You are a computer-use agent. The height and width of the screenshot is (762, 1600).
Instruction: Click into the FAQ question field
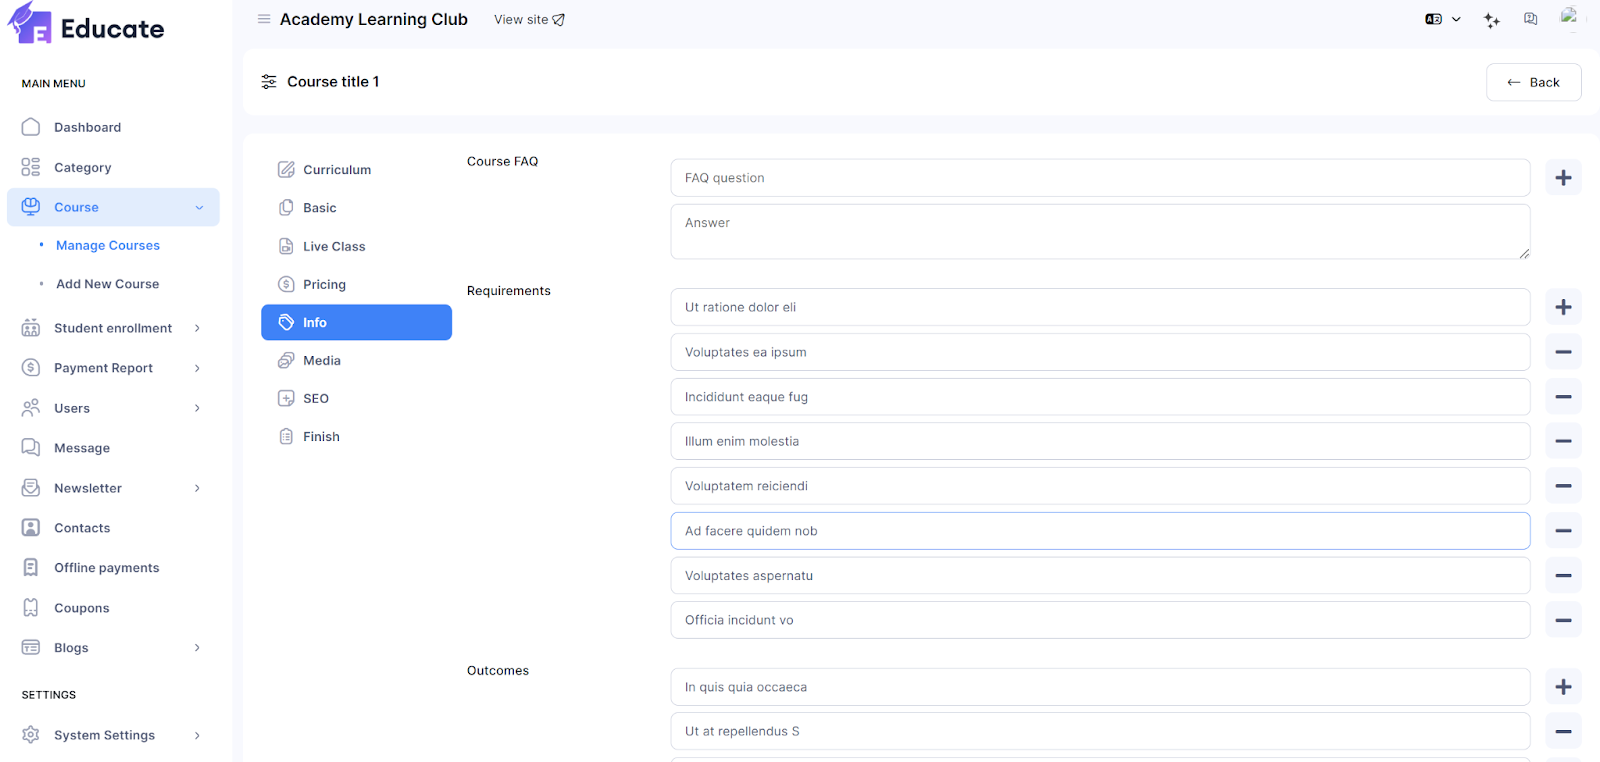click(x=1100, y=178)
